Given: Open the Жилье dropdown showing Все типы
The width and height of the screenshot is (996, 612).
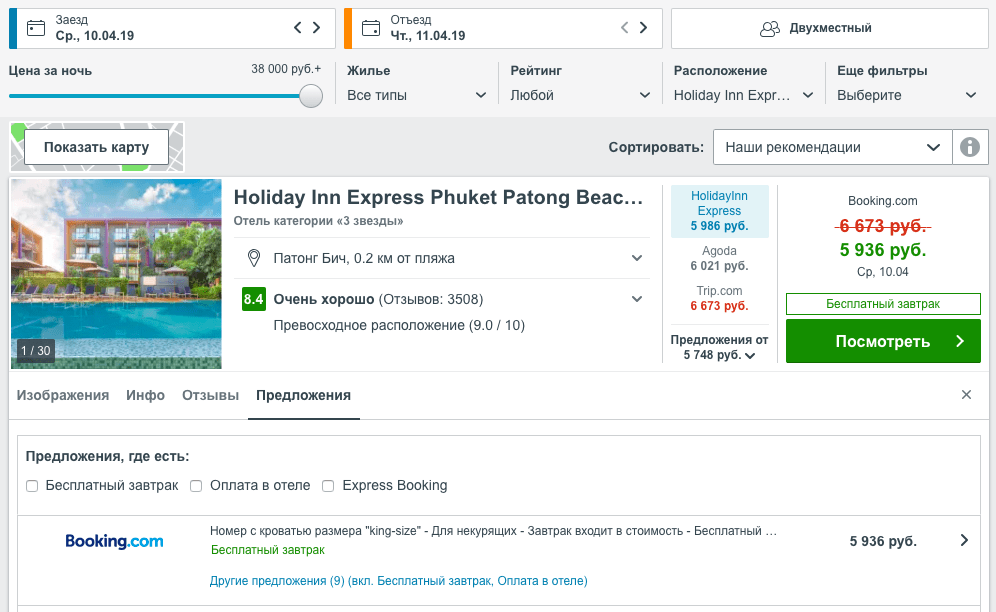Looking at the screenshot, I should click(x=417, y=95).
